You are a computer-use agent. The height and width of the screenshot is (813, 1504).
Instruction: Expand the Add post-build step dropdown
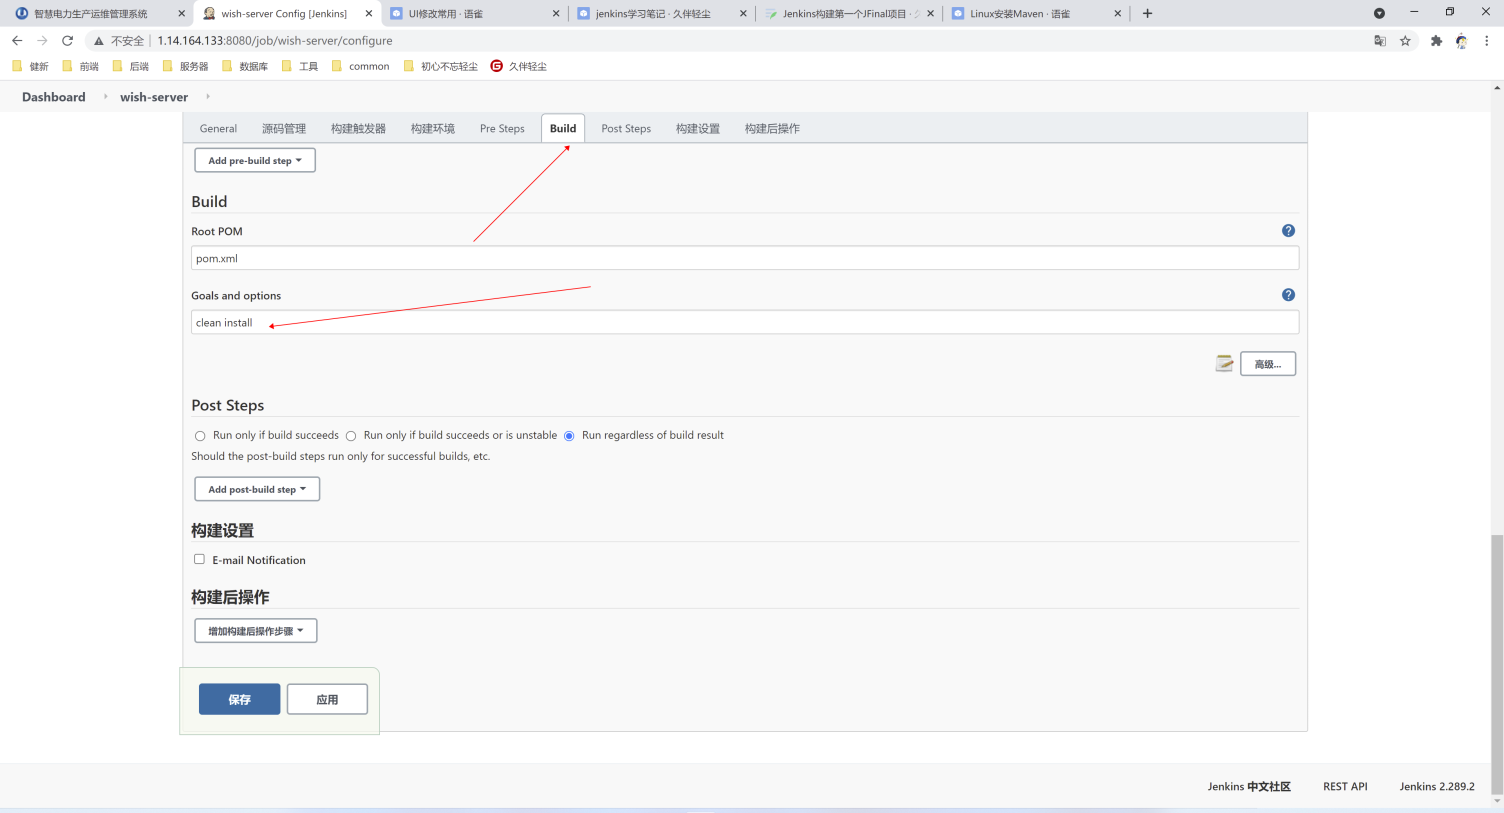pyautogui.click(x=257, y=490)
